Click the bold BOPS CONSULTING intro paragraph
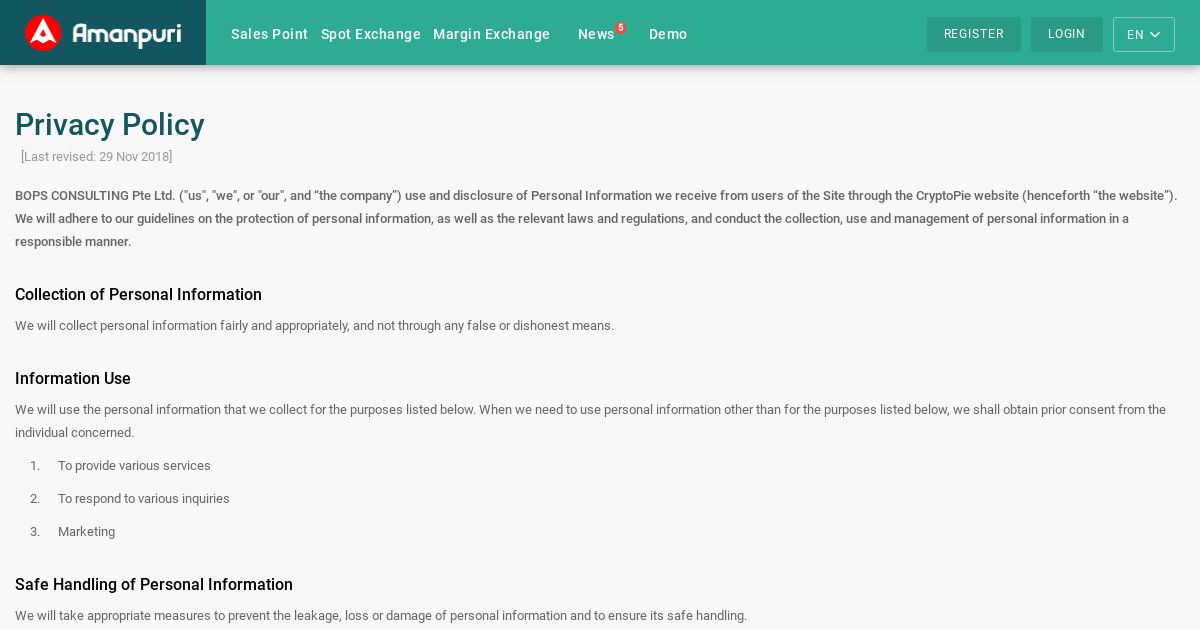The height and width of the screenshot is (630, 1200). coord(597,219)
